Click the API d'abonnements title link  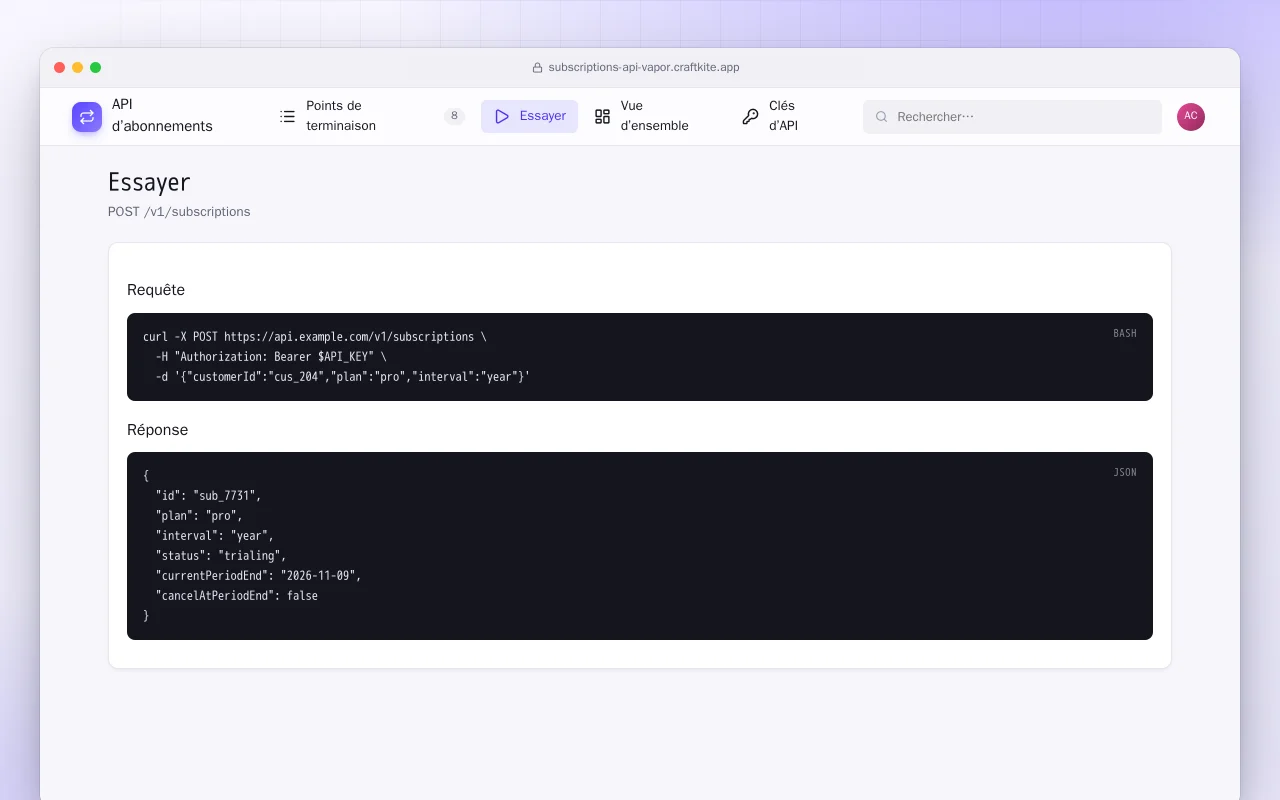click(x=162, y=116)
